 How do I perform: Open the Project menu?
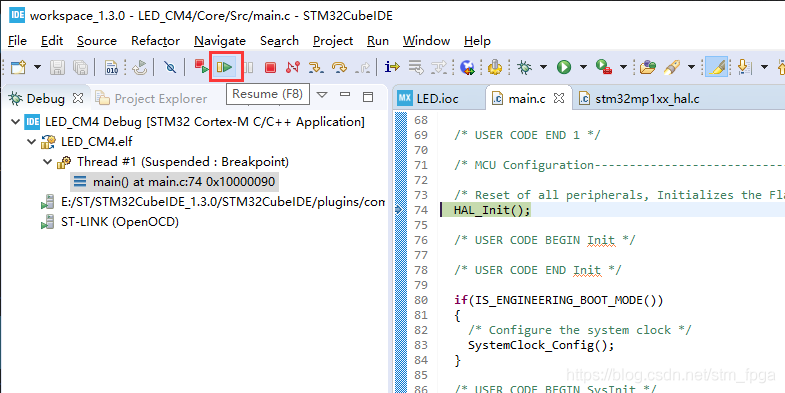[x=333, y=41]
